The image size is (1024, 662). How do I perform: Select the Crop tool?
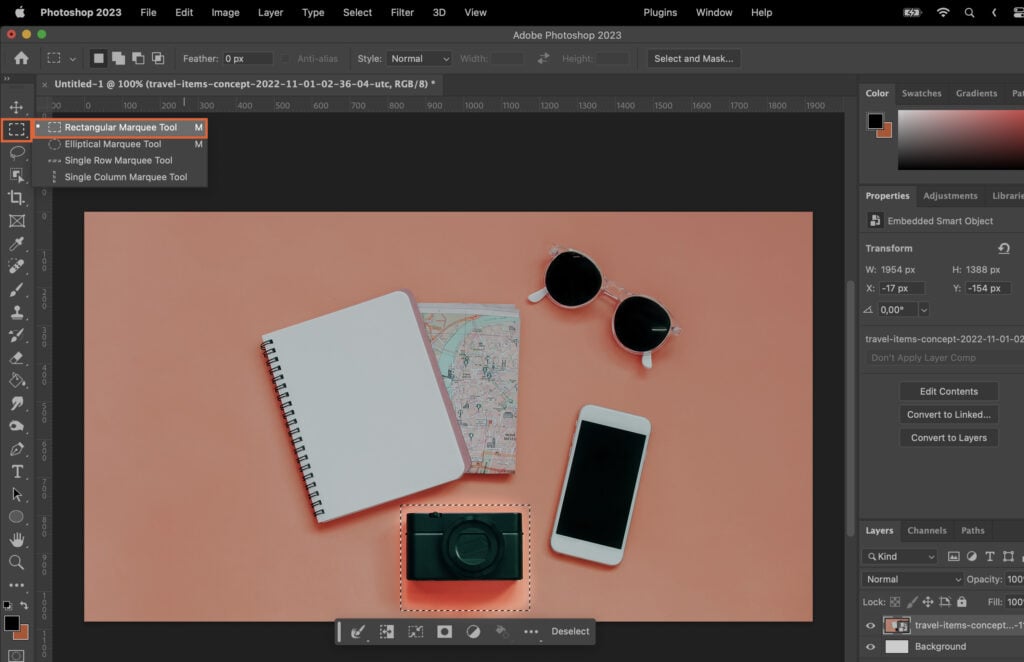14,197
